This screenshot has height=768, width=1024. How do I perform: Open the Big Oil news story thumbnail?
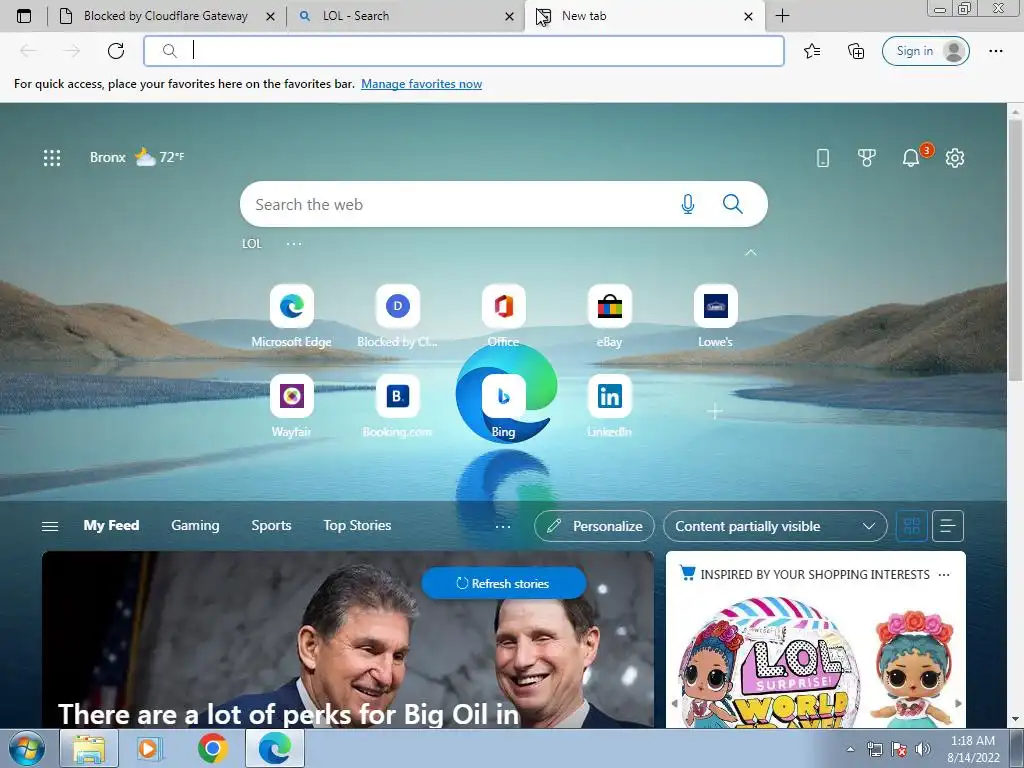[347, 639]
